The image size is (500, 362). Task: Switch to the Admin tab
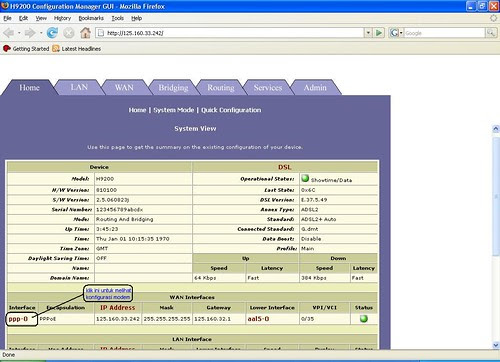point(315,87)
